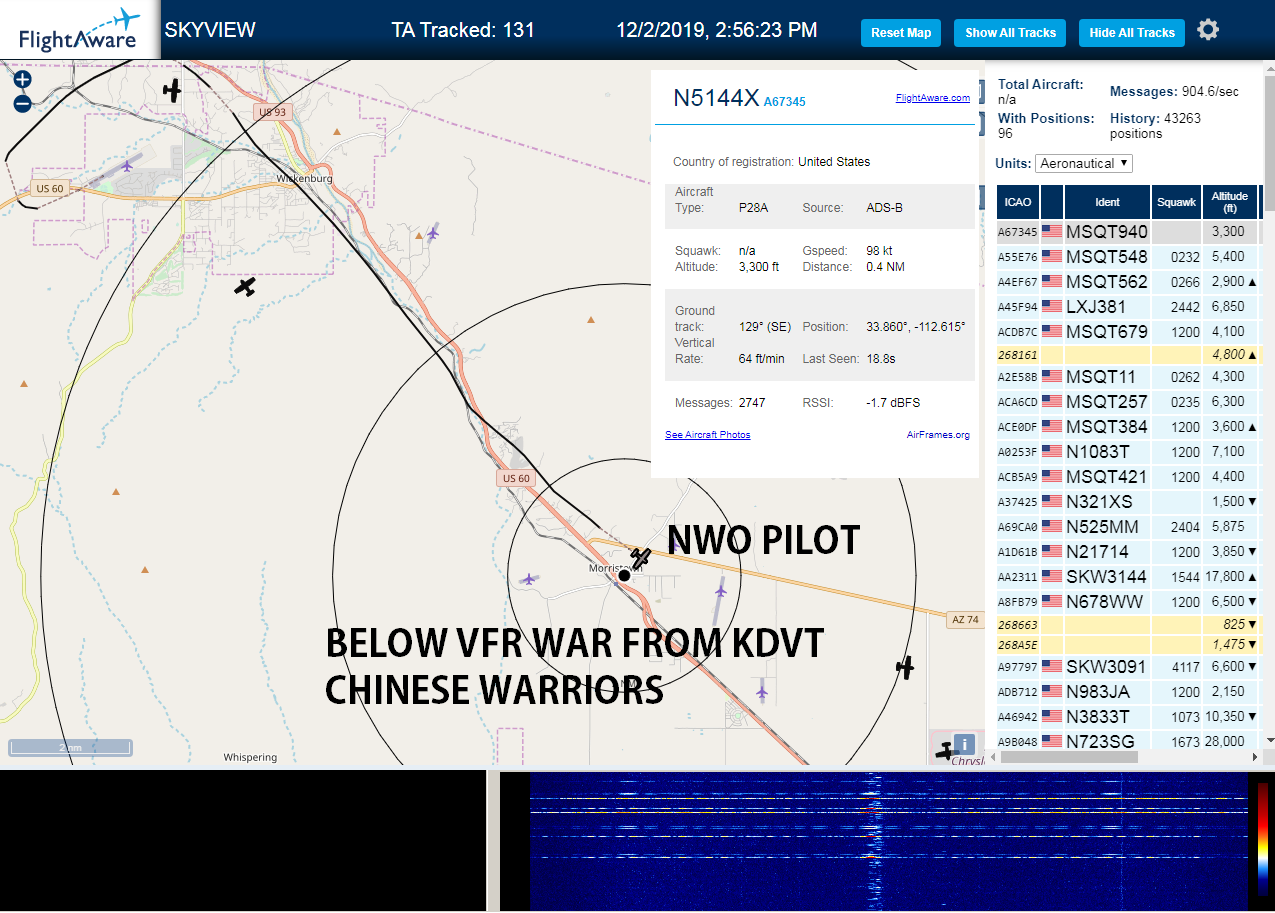Open See Aircraft Photos link
Screen dimensions: 1275x913
708,435
